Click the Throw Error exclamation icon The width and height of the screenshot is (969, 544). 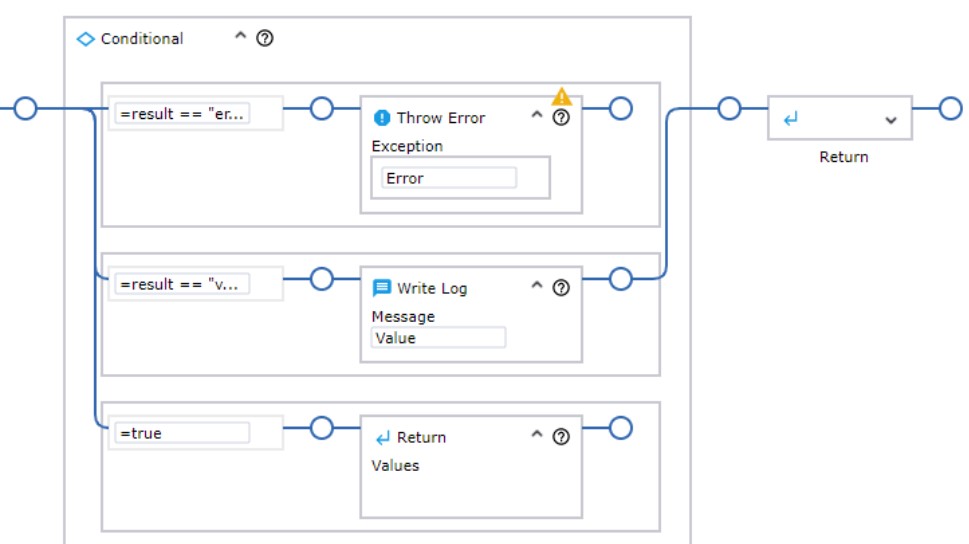tap(382, 118)
